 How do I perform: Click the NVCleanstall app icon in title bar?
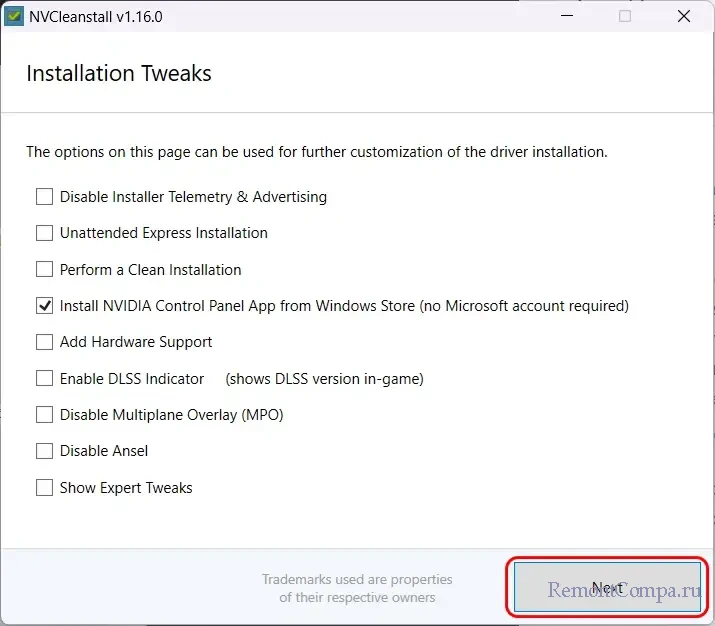coord(15,16)
